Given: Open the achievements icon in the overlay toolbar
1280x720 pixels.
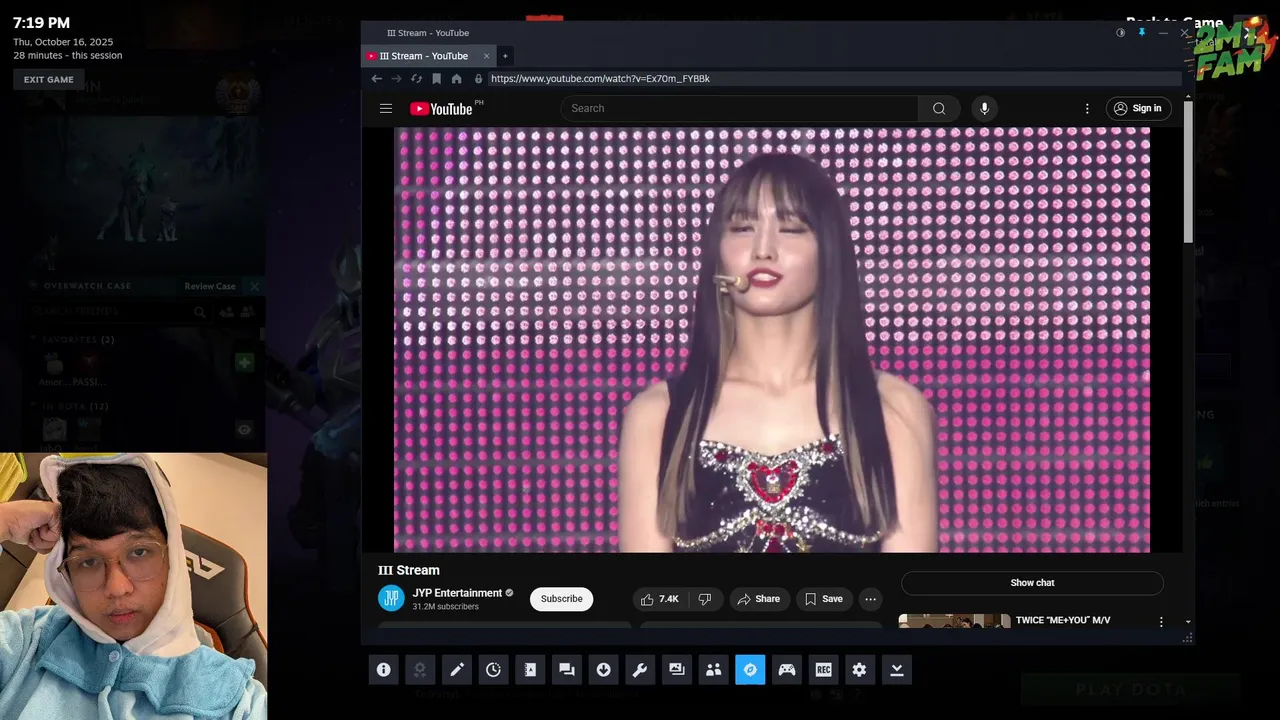Looking at the screenshot, I should pyautogui.click(x=420, y=670).
